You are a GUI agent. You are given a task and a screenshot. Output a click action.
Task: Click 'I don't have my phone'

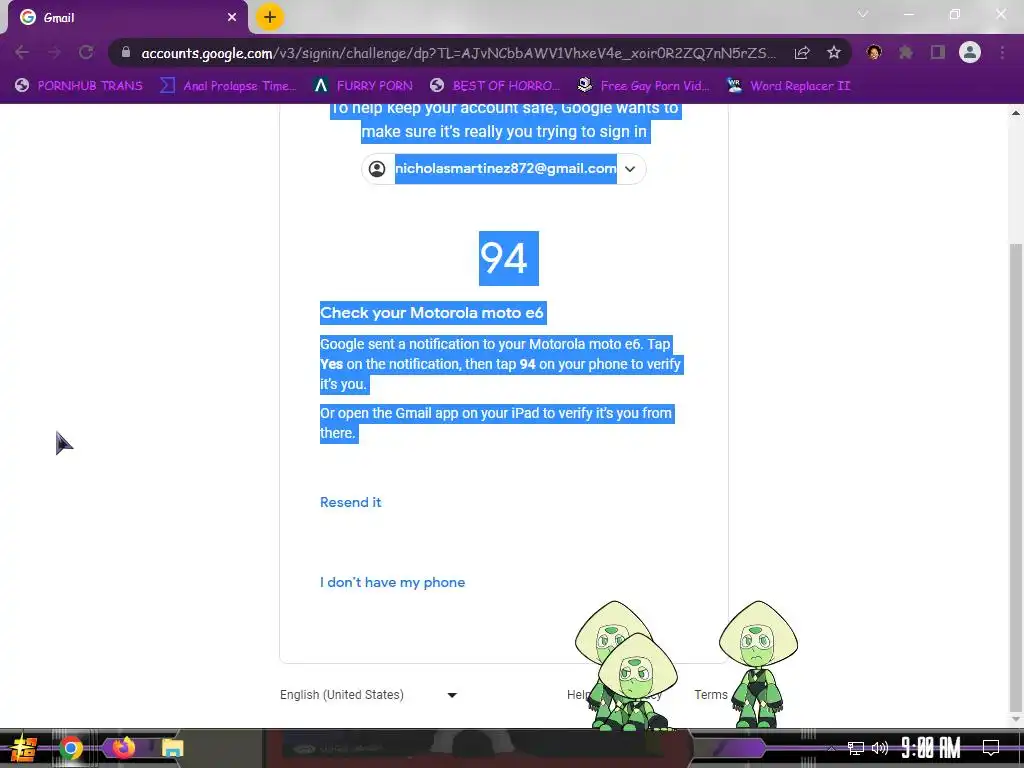coord(392,583)
